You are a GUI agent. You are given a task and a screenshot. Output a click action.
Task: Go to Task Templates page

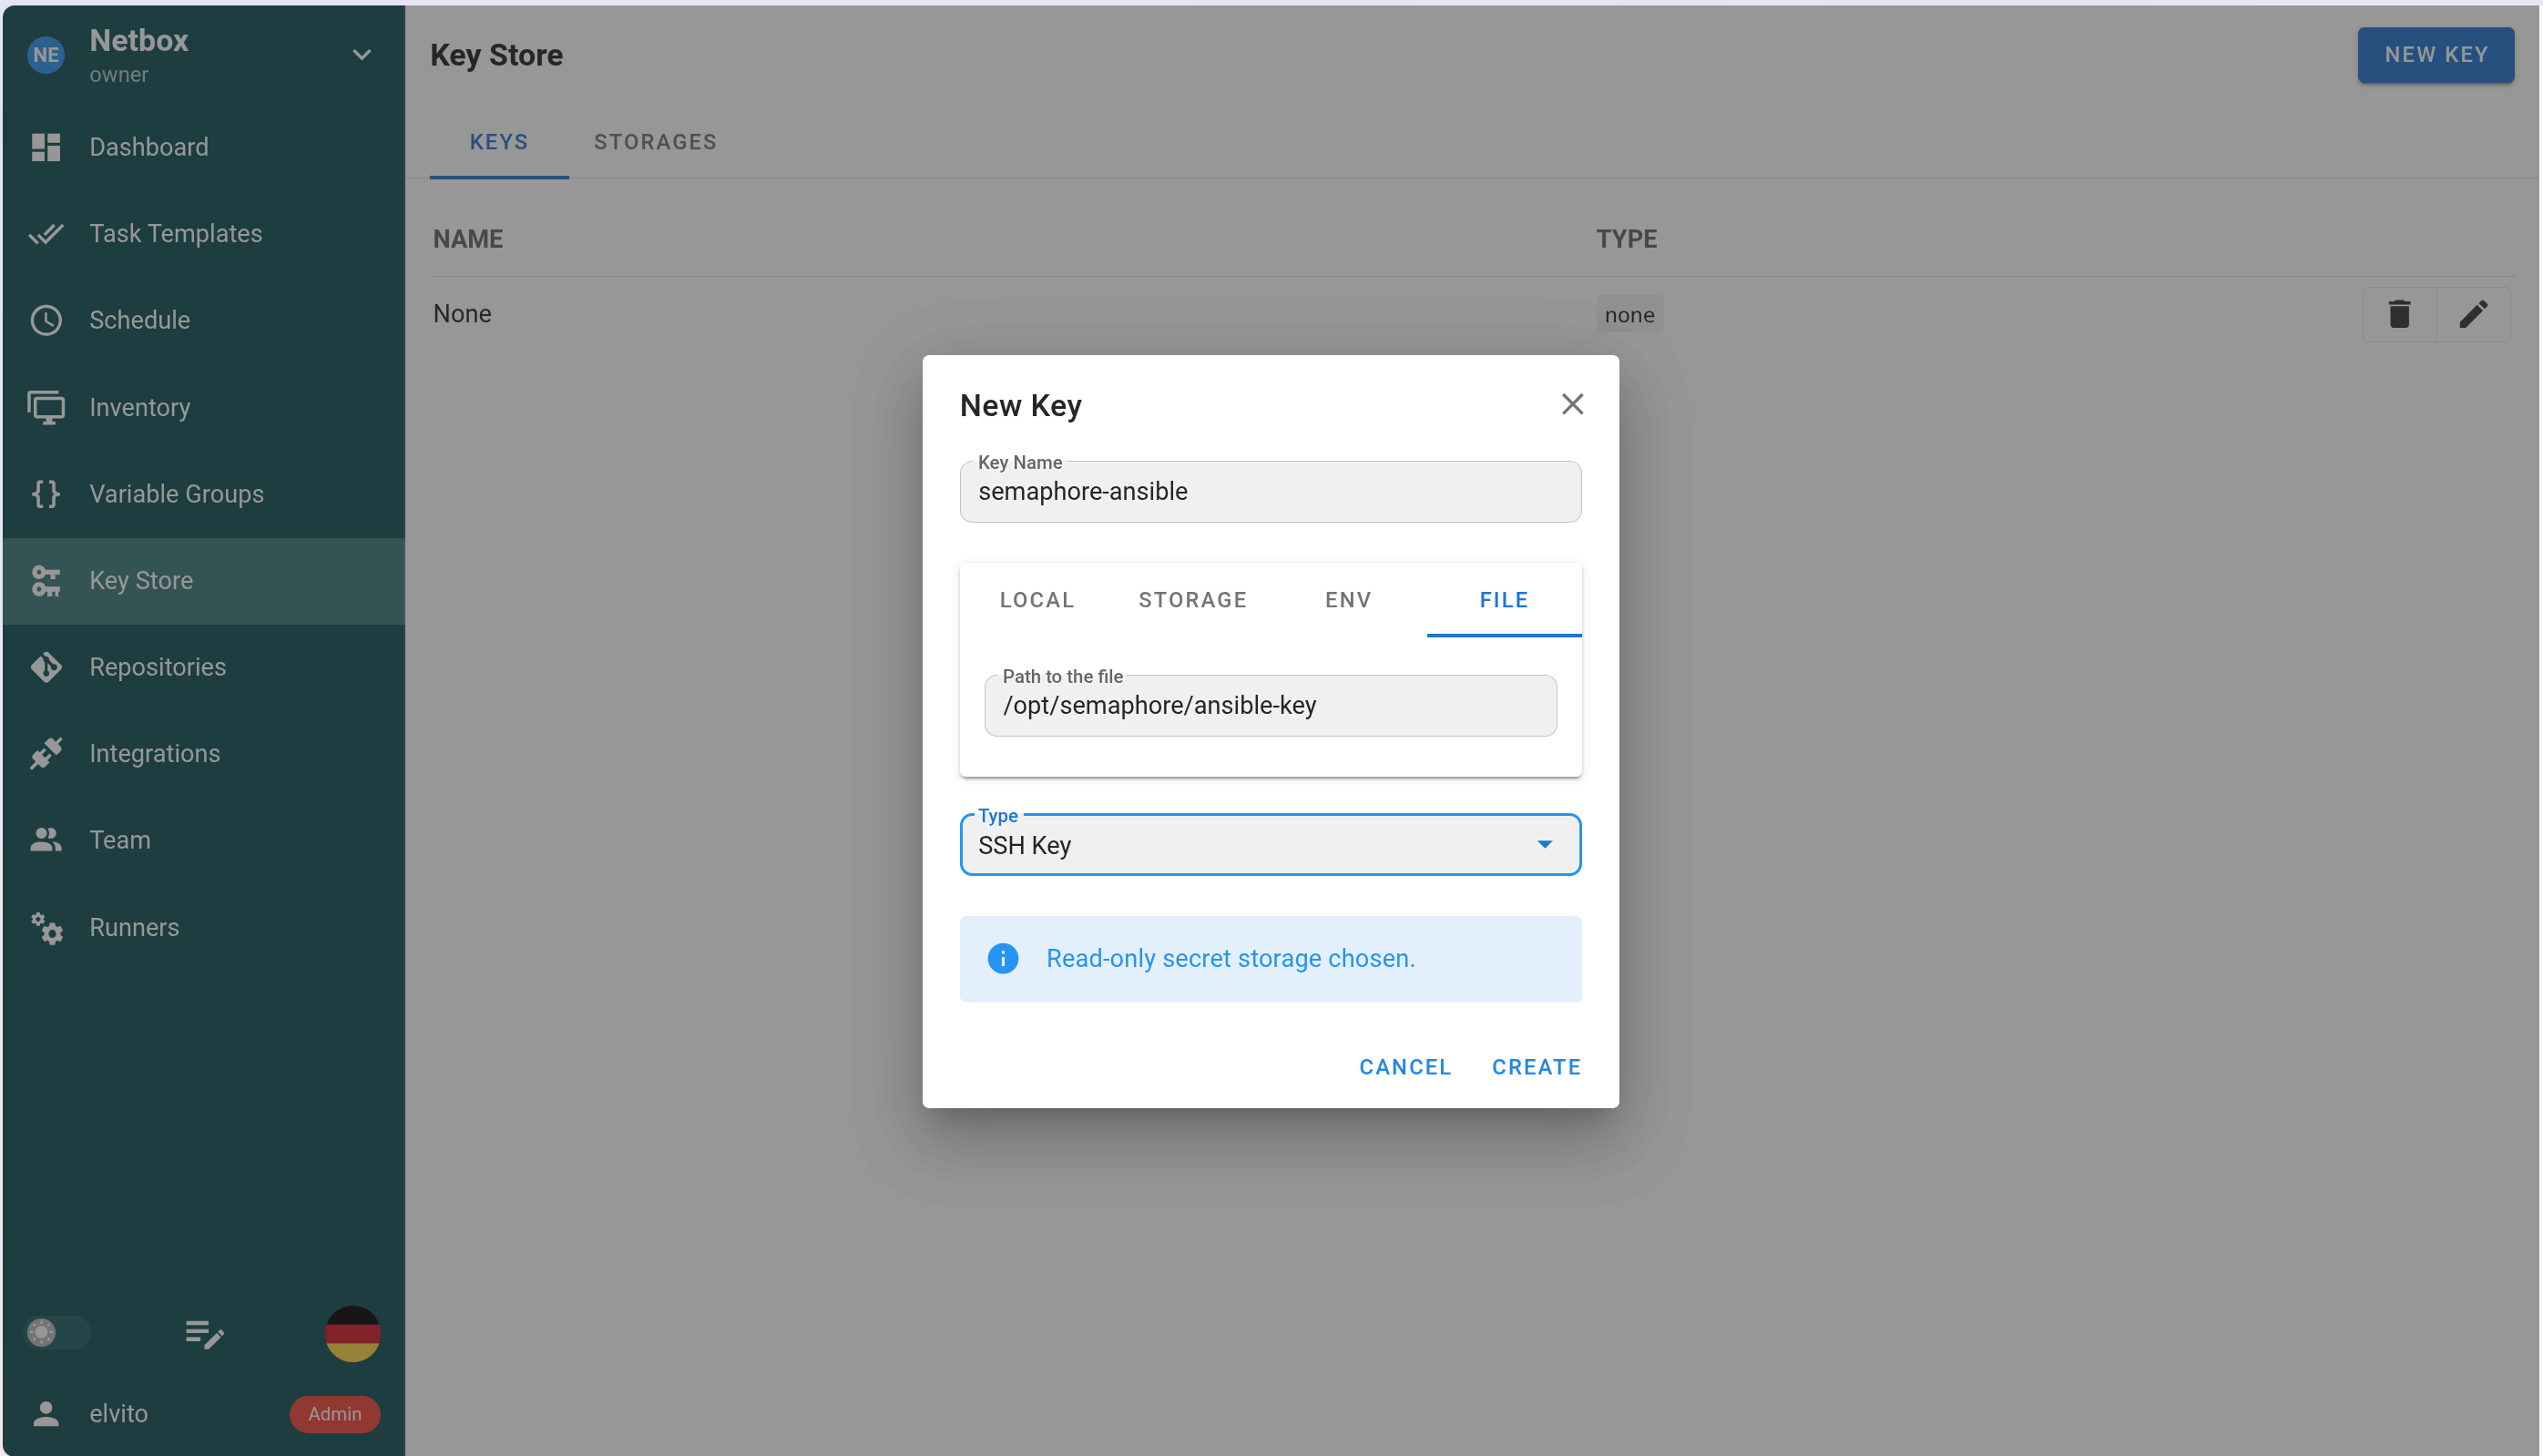click(x=204, y=234)
